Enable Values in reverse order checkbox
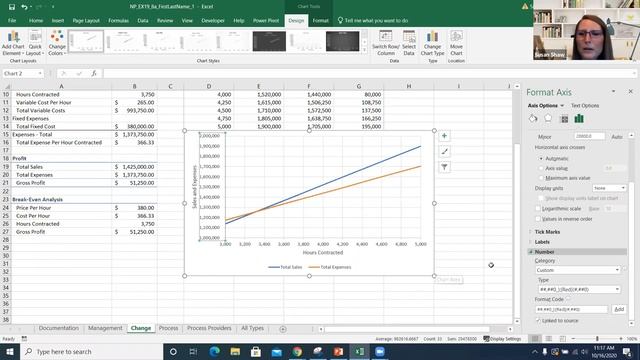Viewport: 640px width, 360px height. pos(538,219)
